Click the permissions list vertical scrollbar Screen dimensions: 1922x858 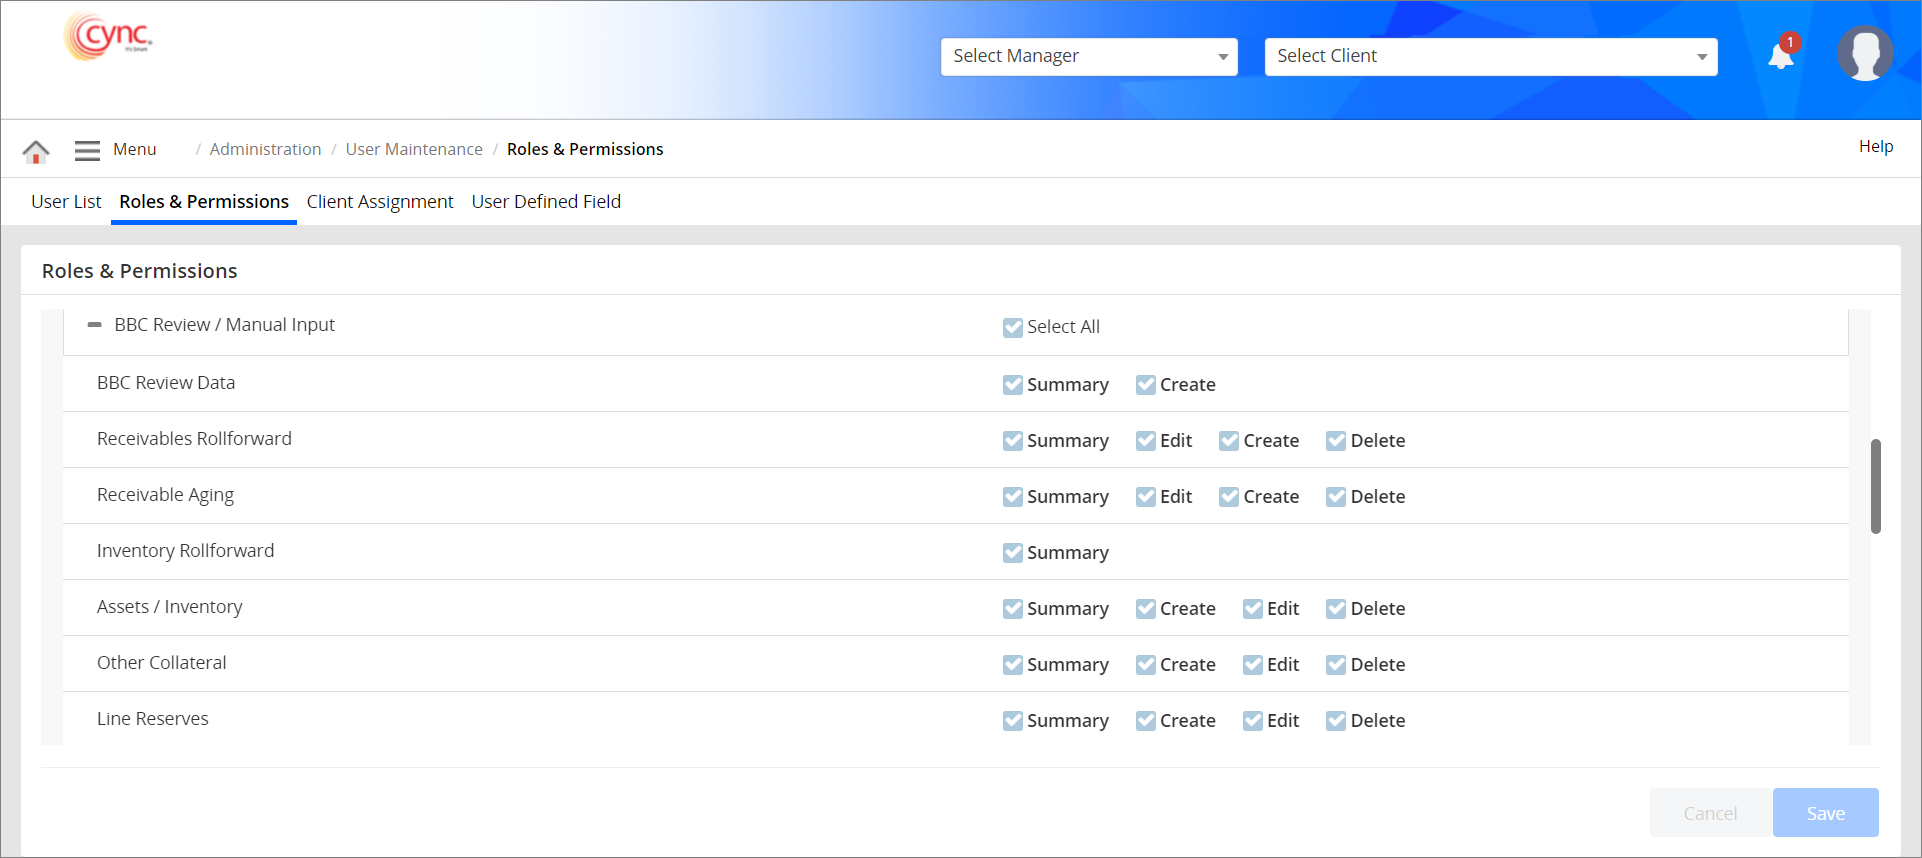click(1875, 486)
